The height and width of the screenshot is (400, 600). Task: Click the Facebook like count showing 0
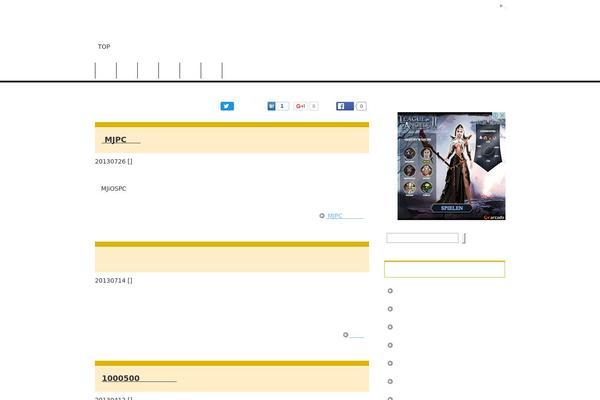click(361, 106)
